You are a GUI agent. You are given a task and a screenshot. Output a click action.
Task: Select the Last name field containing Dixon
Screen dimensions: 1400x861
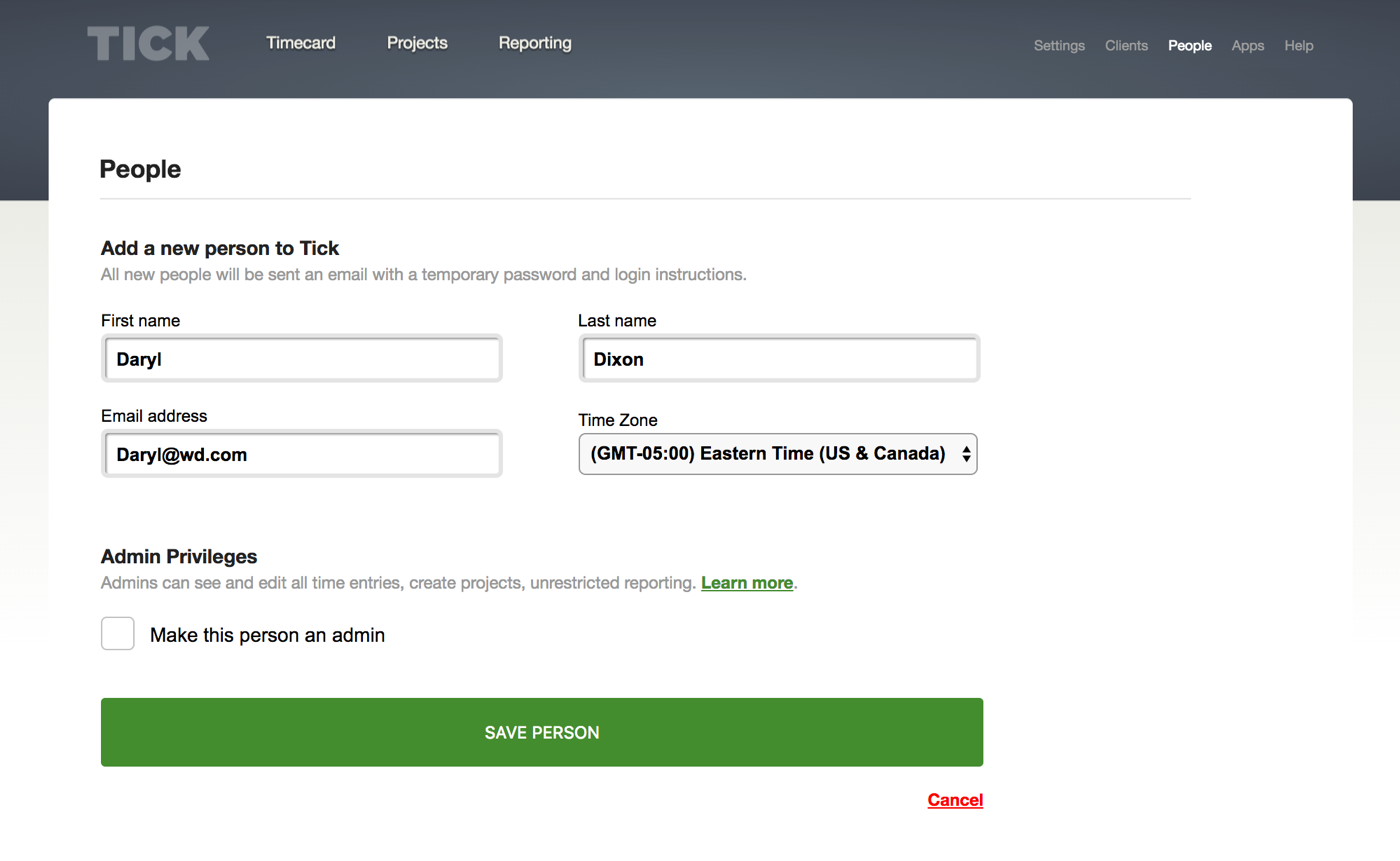click(x=778, y=357)
